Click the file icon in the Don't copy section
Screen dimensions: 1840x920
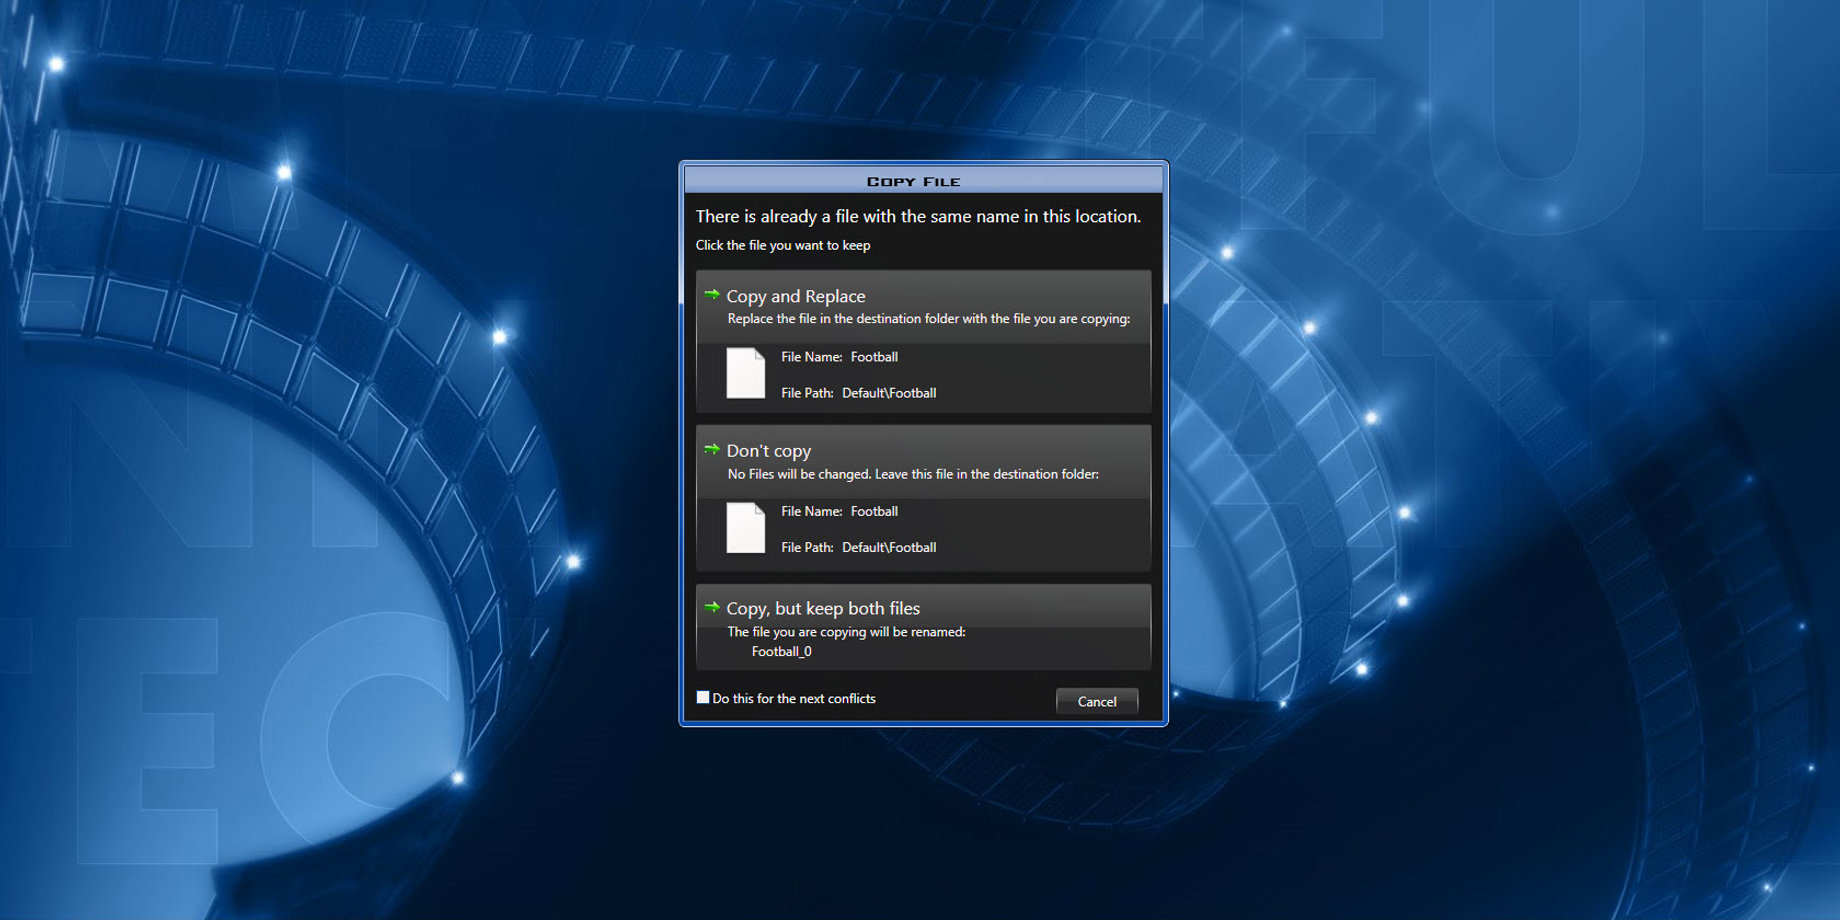745,528
